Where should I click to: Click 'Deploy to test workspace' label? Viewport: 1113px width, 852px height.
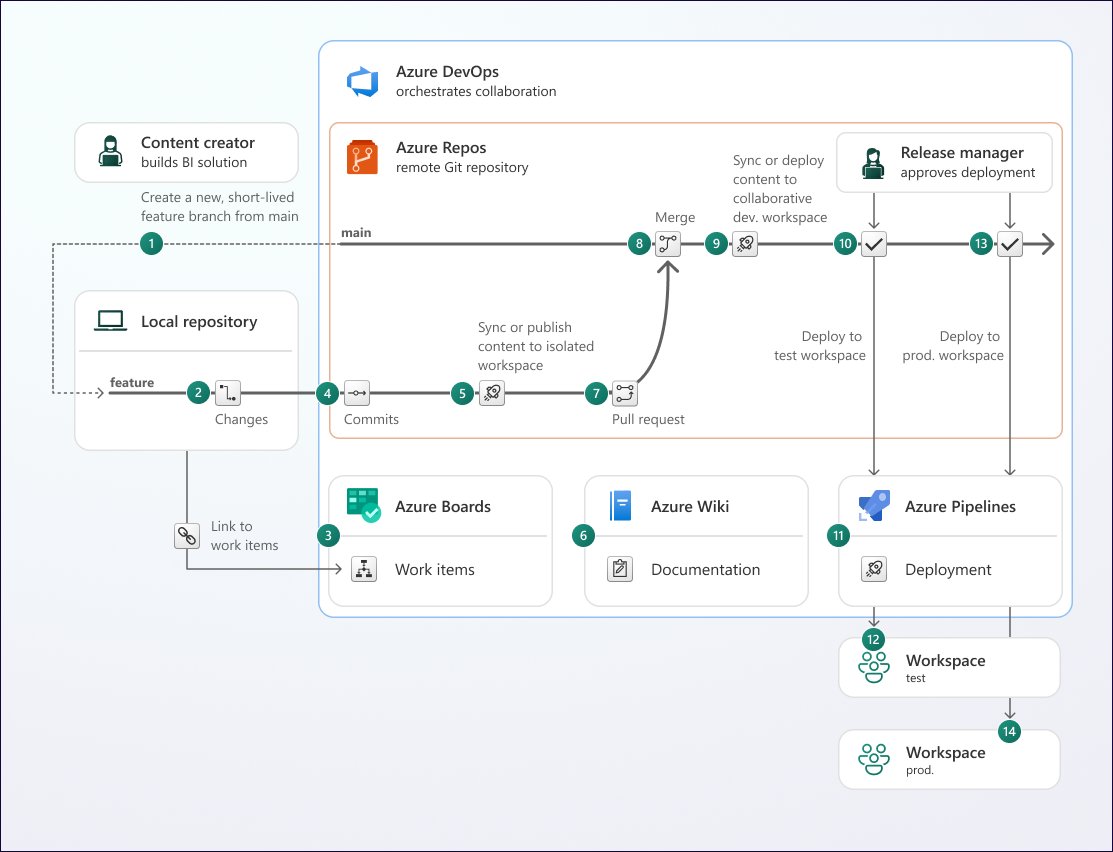(x=820, y=346)
